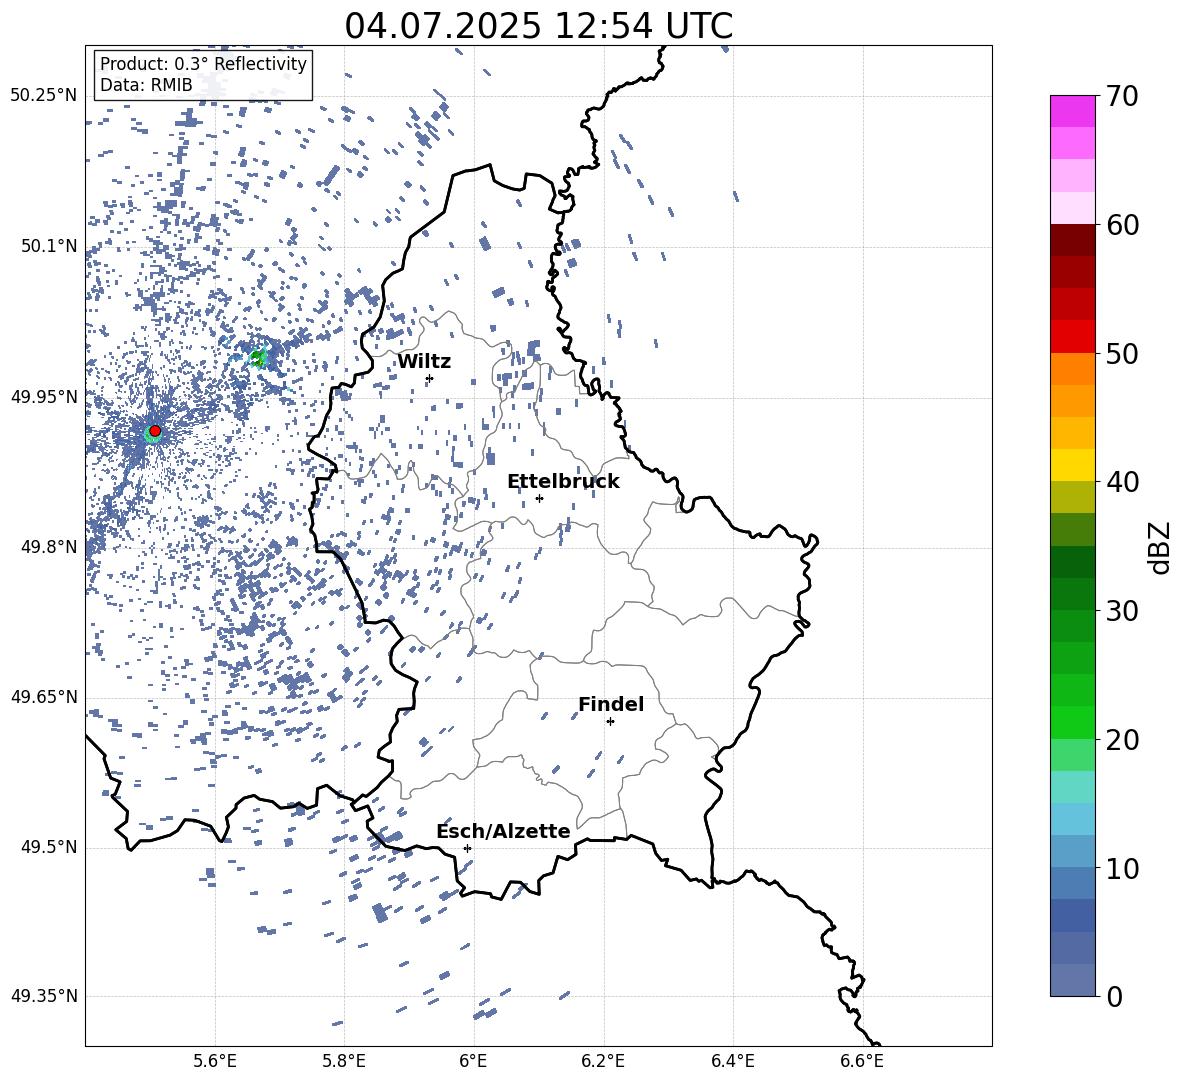Click the Esch/Alzette station cross marker
Screen dimensions: 1184x1081
[467, 848]
